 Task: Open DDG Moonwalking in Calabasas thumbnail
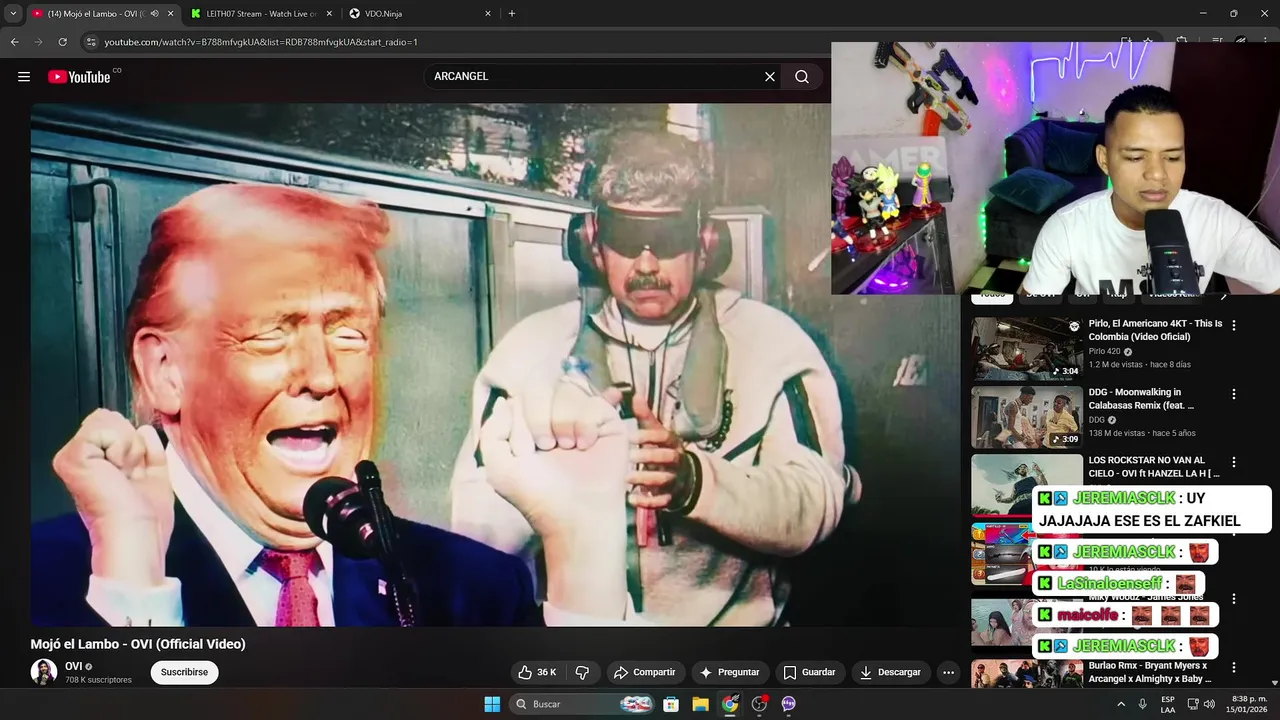[1027, 417]
